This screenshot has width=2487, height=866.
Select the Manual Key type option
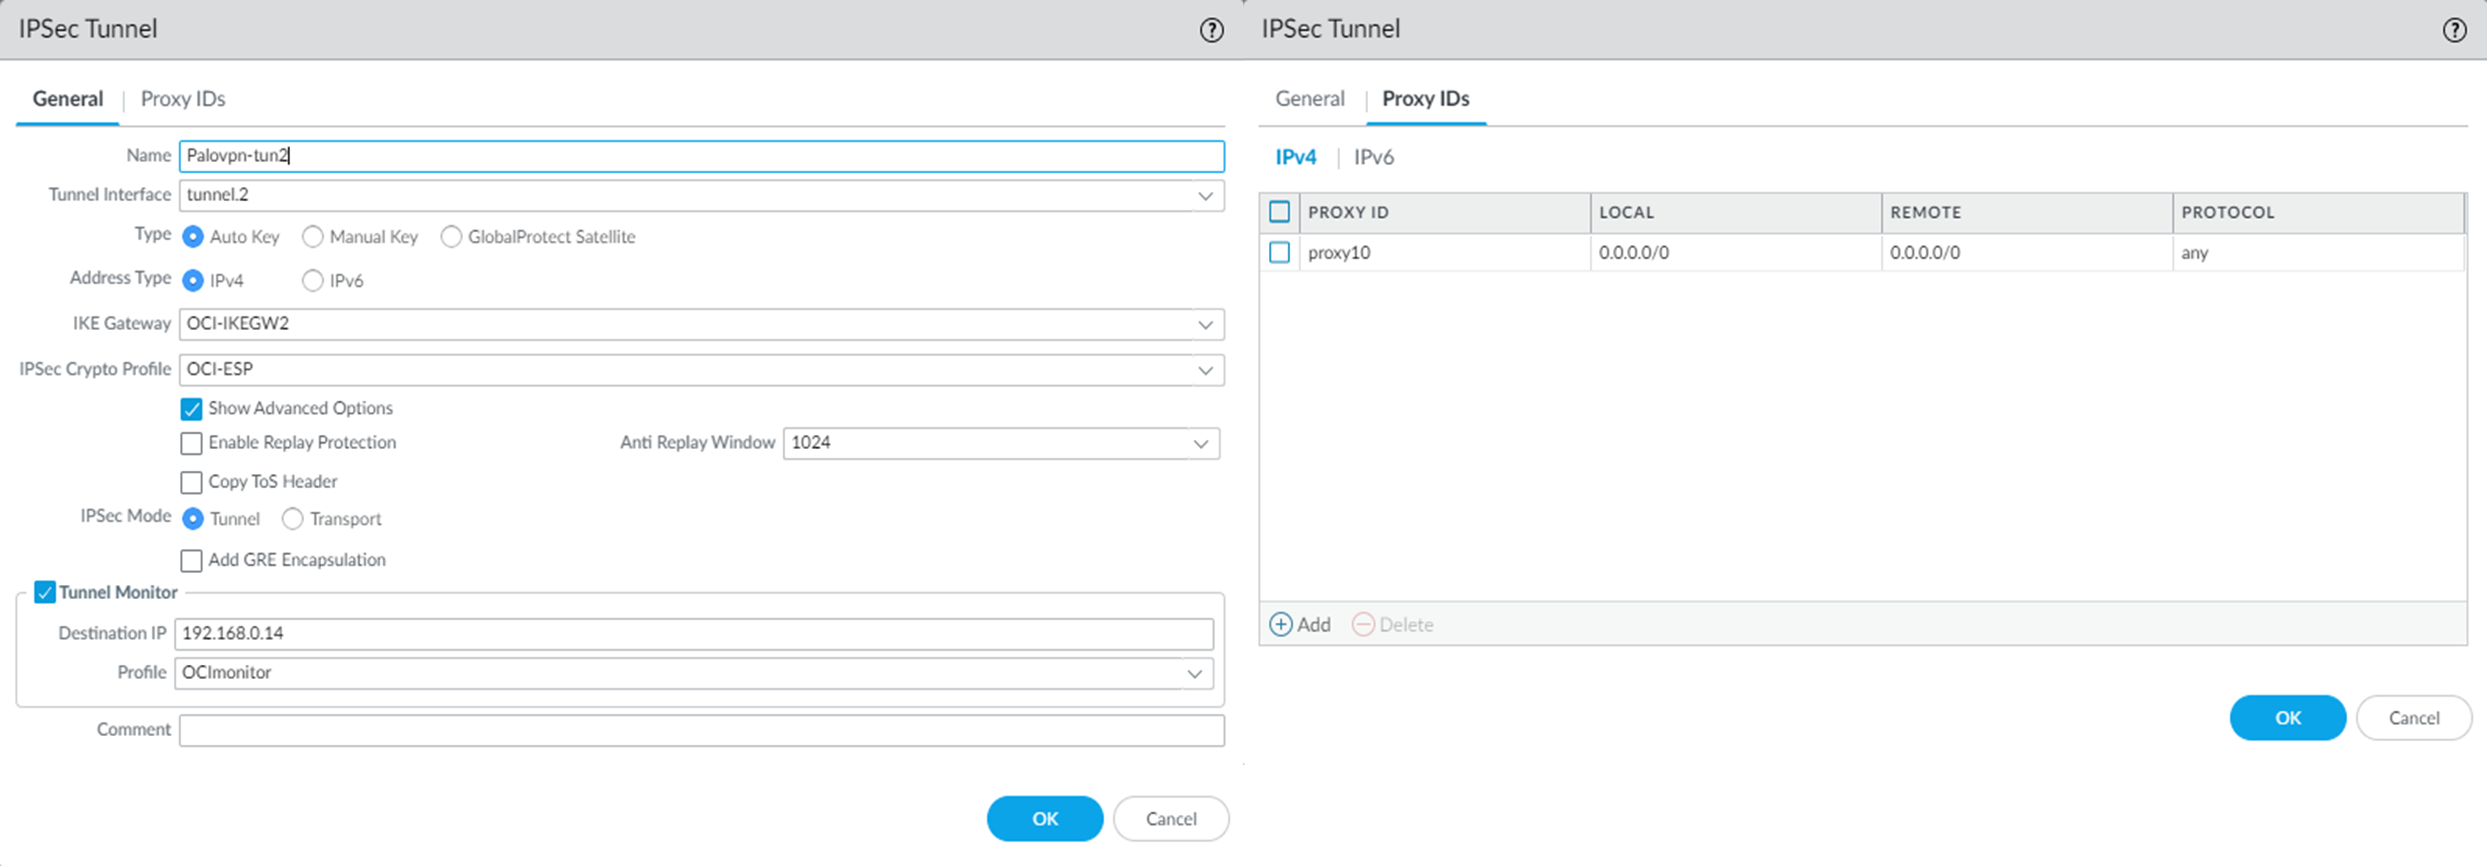[313, 237]
